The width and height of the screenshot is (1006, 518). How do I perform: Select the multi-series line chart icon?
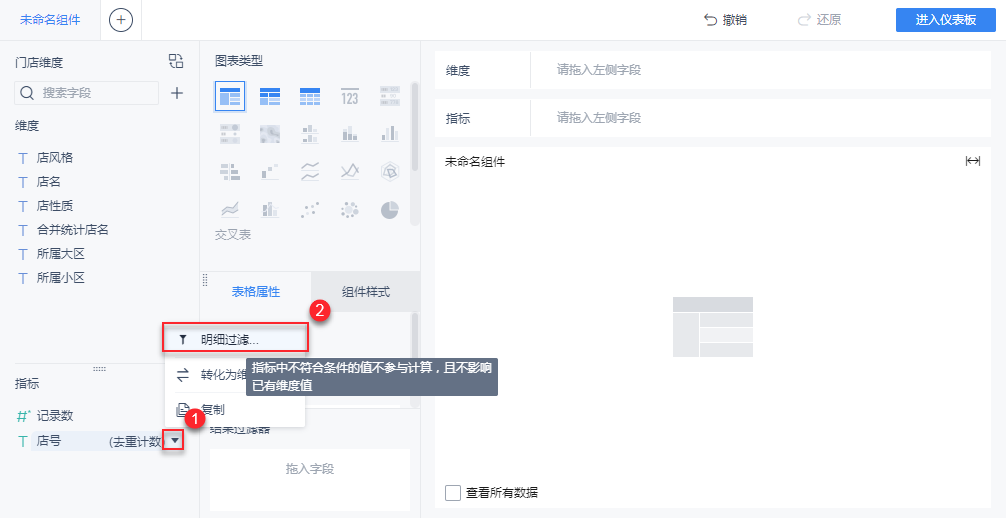350,171
